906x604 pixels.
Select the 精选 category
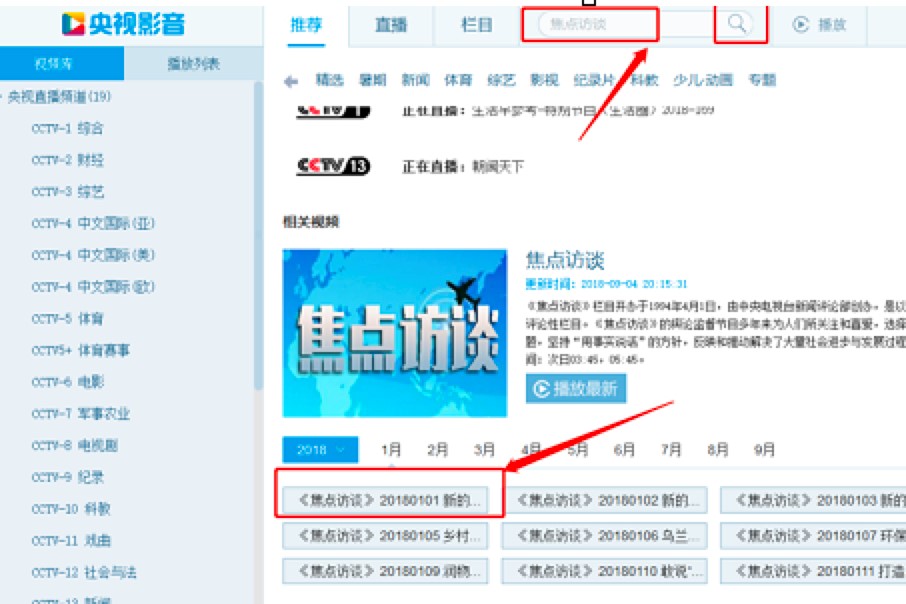click(x=329, y=80)
